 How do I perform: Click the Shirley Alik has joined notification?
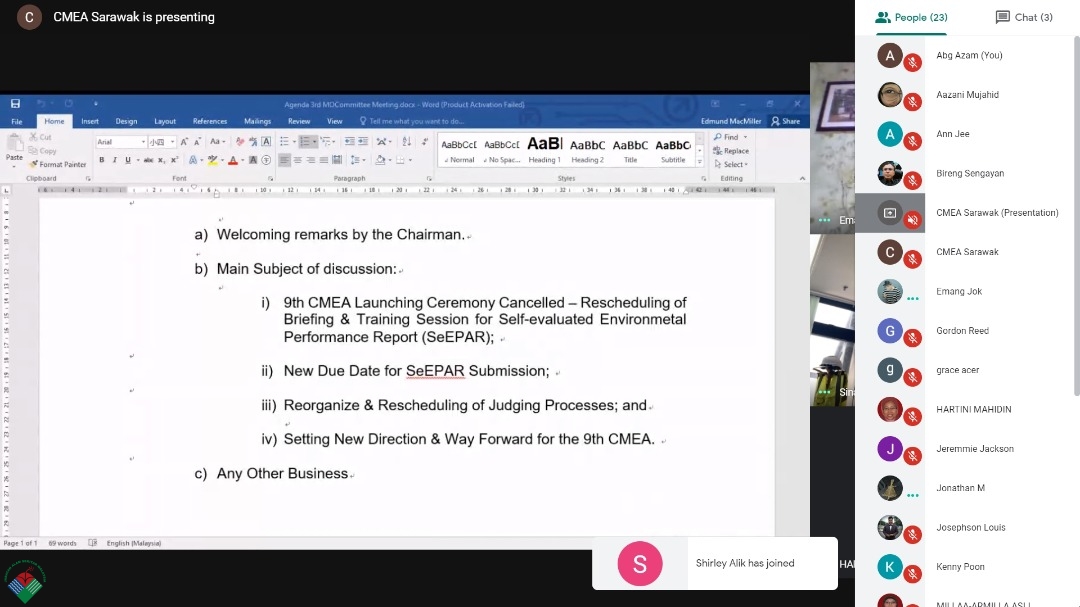[715, 563]
